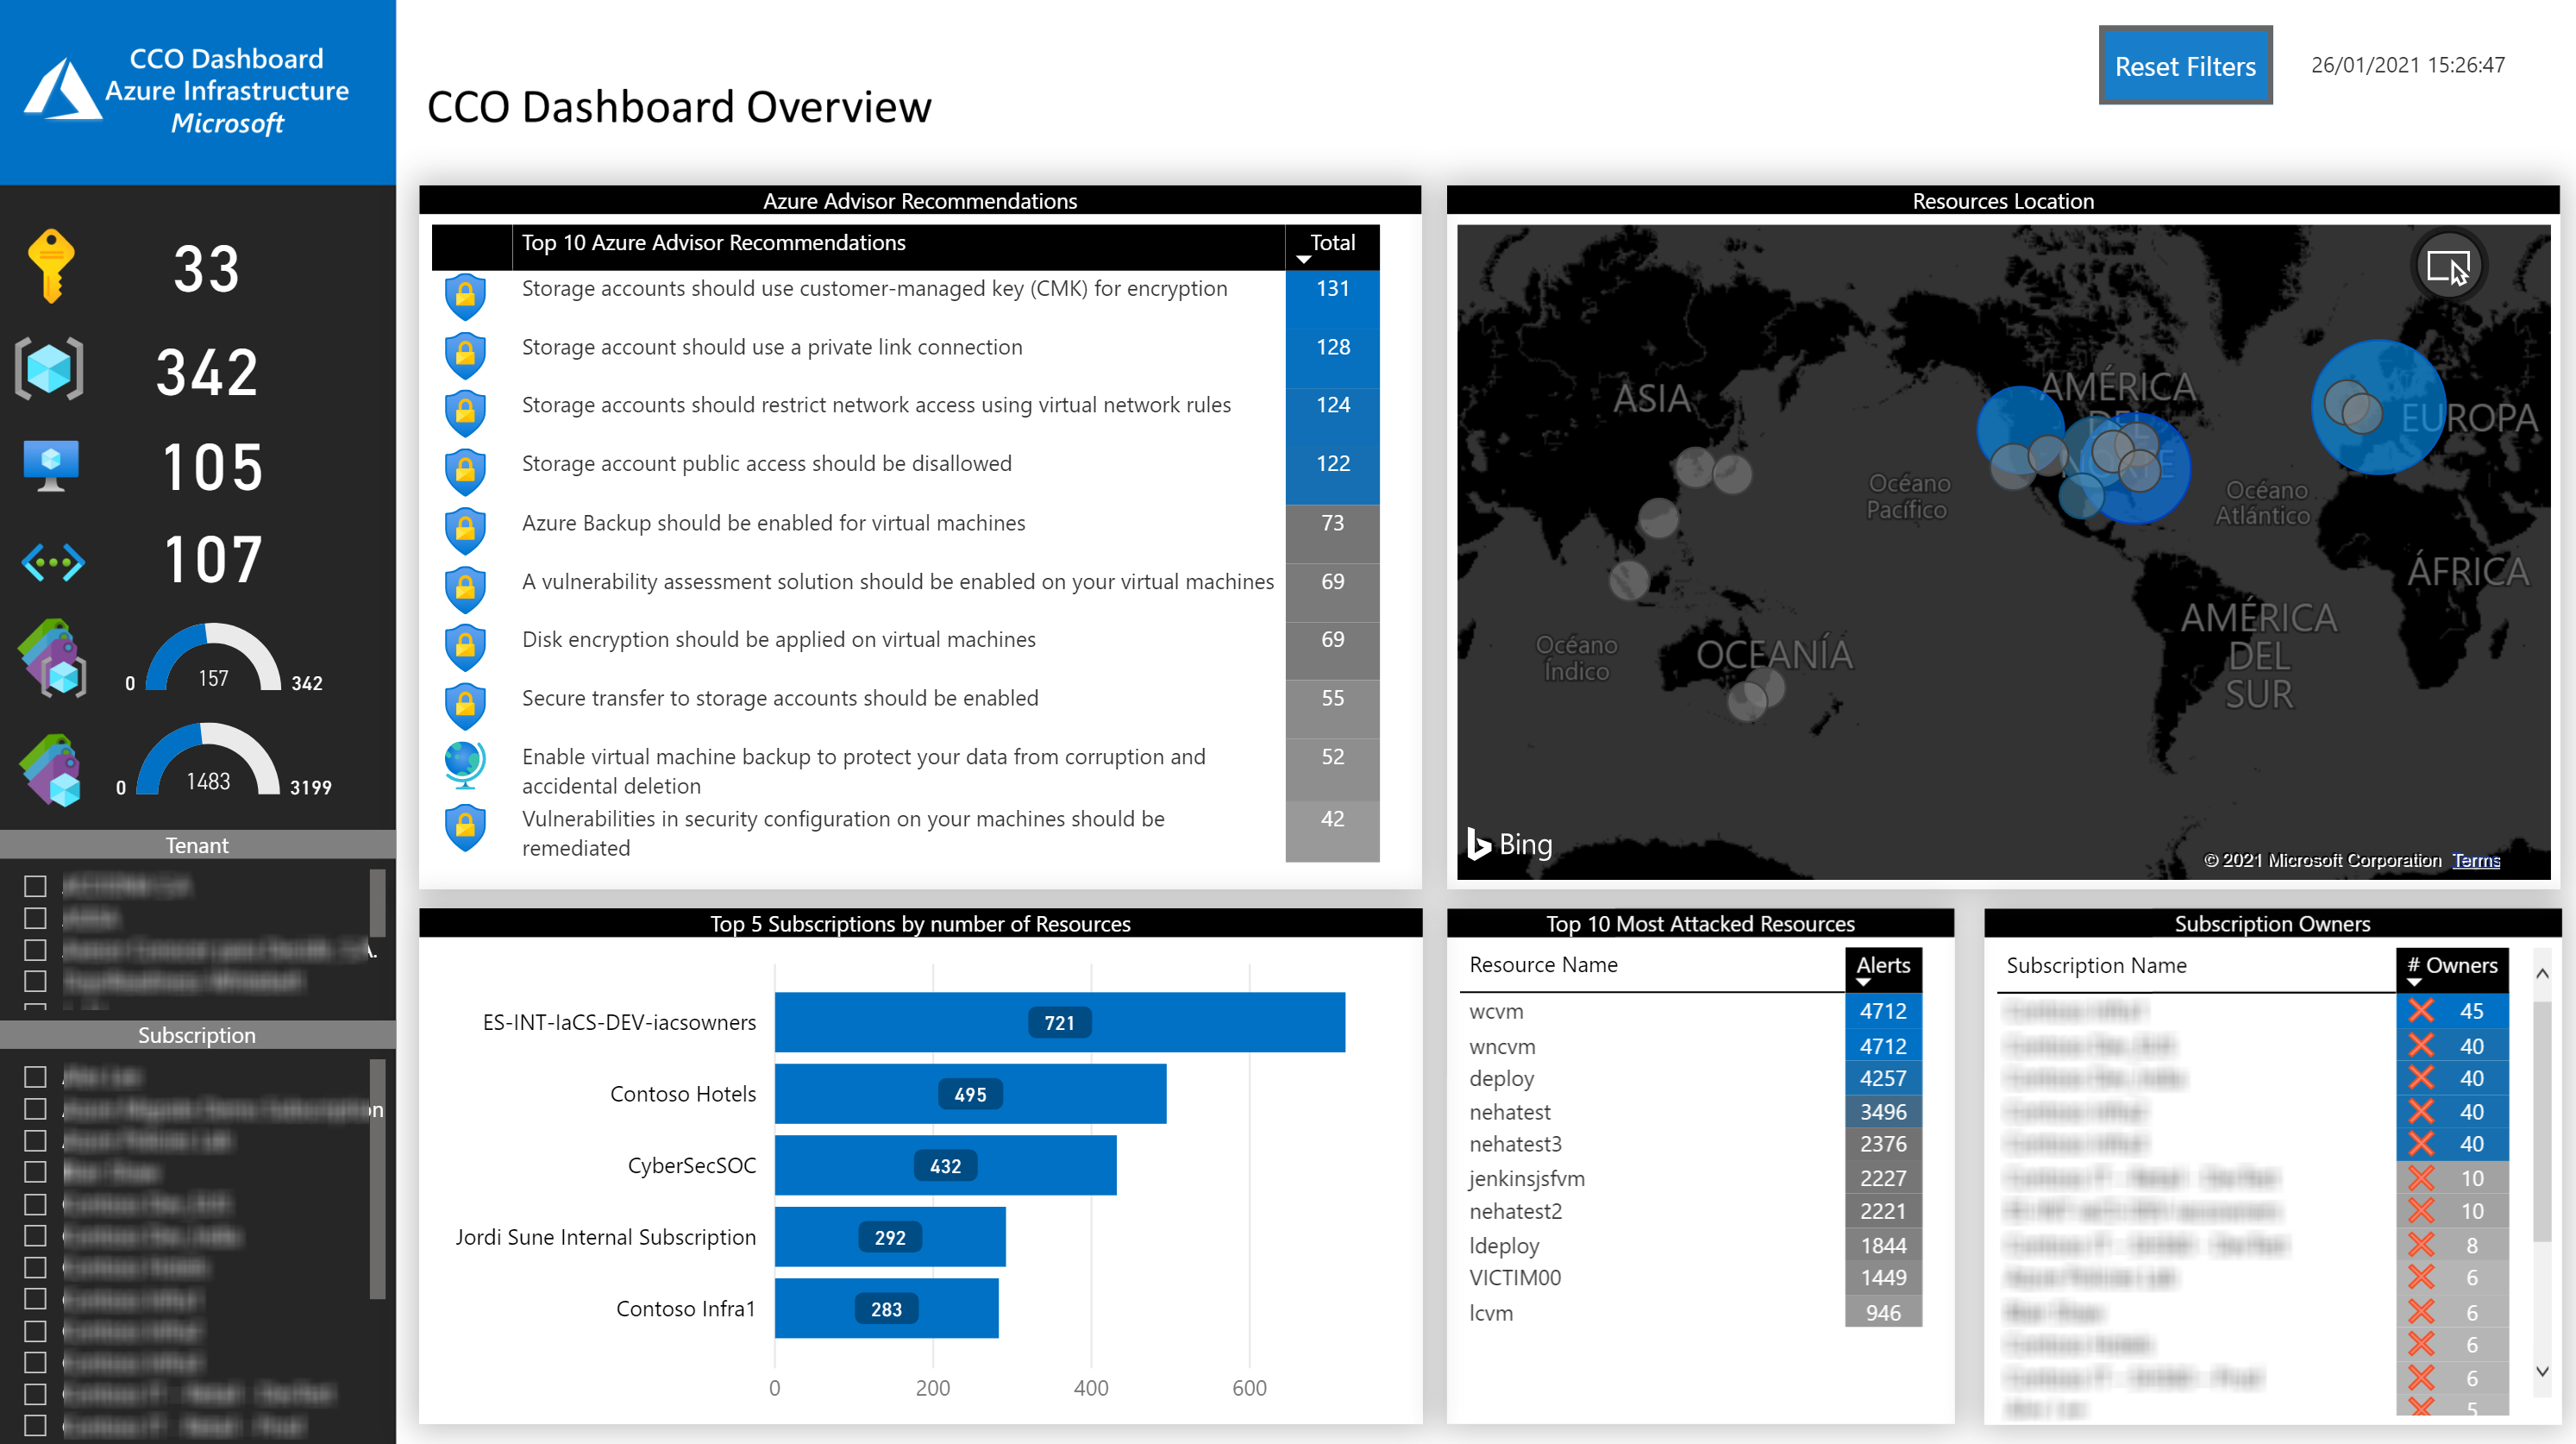Open the Terms link on map
The width and height of the screenshot is (2576, 1444).
[2475, 860]
